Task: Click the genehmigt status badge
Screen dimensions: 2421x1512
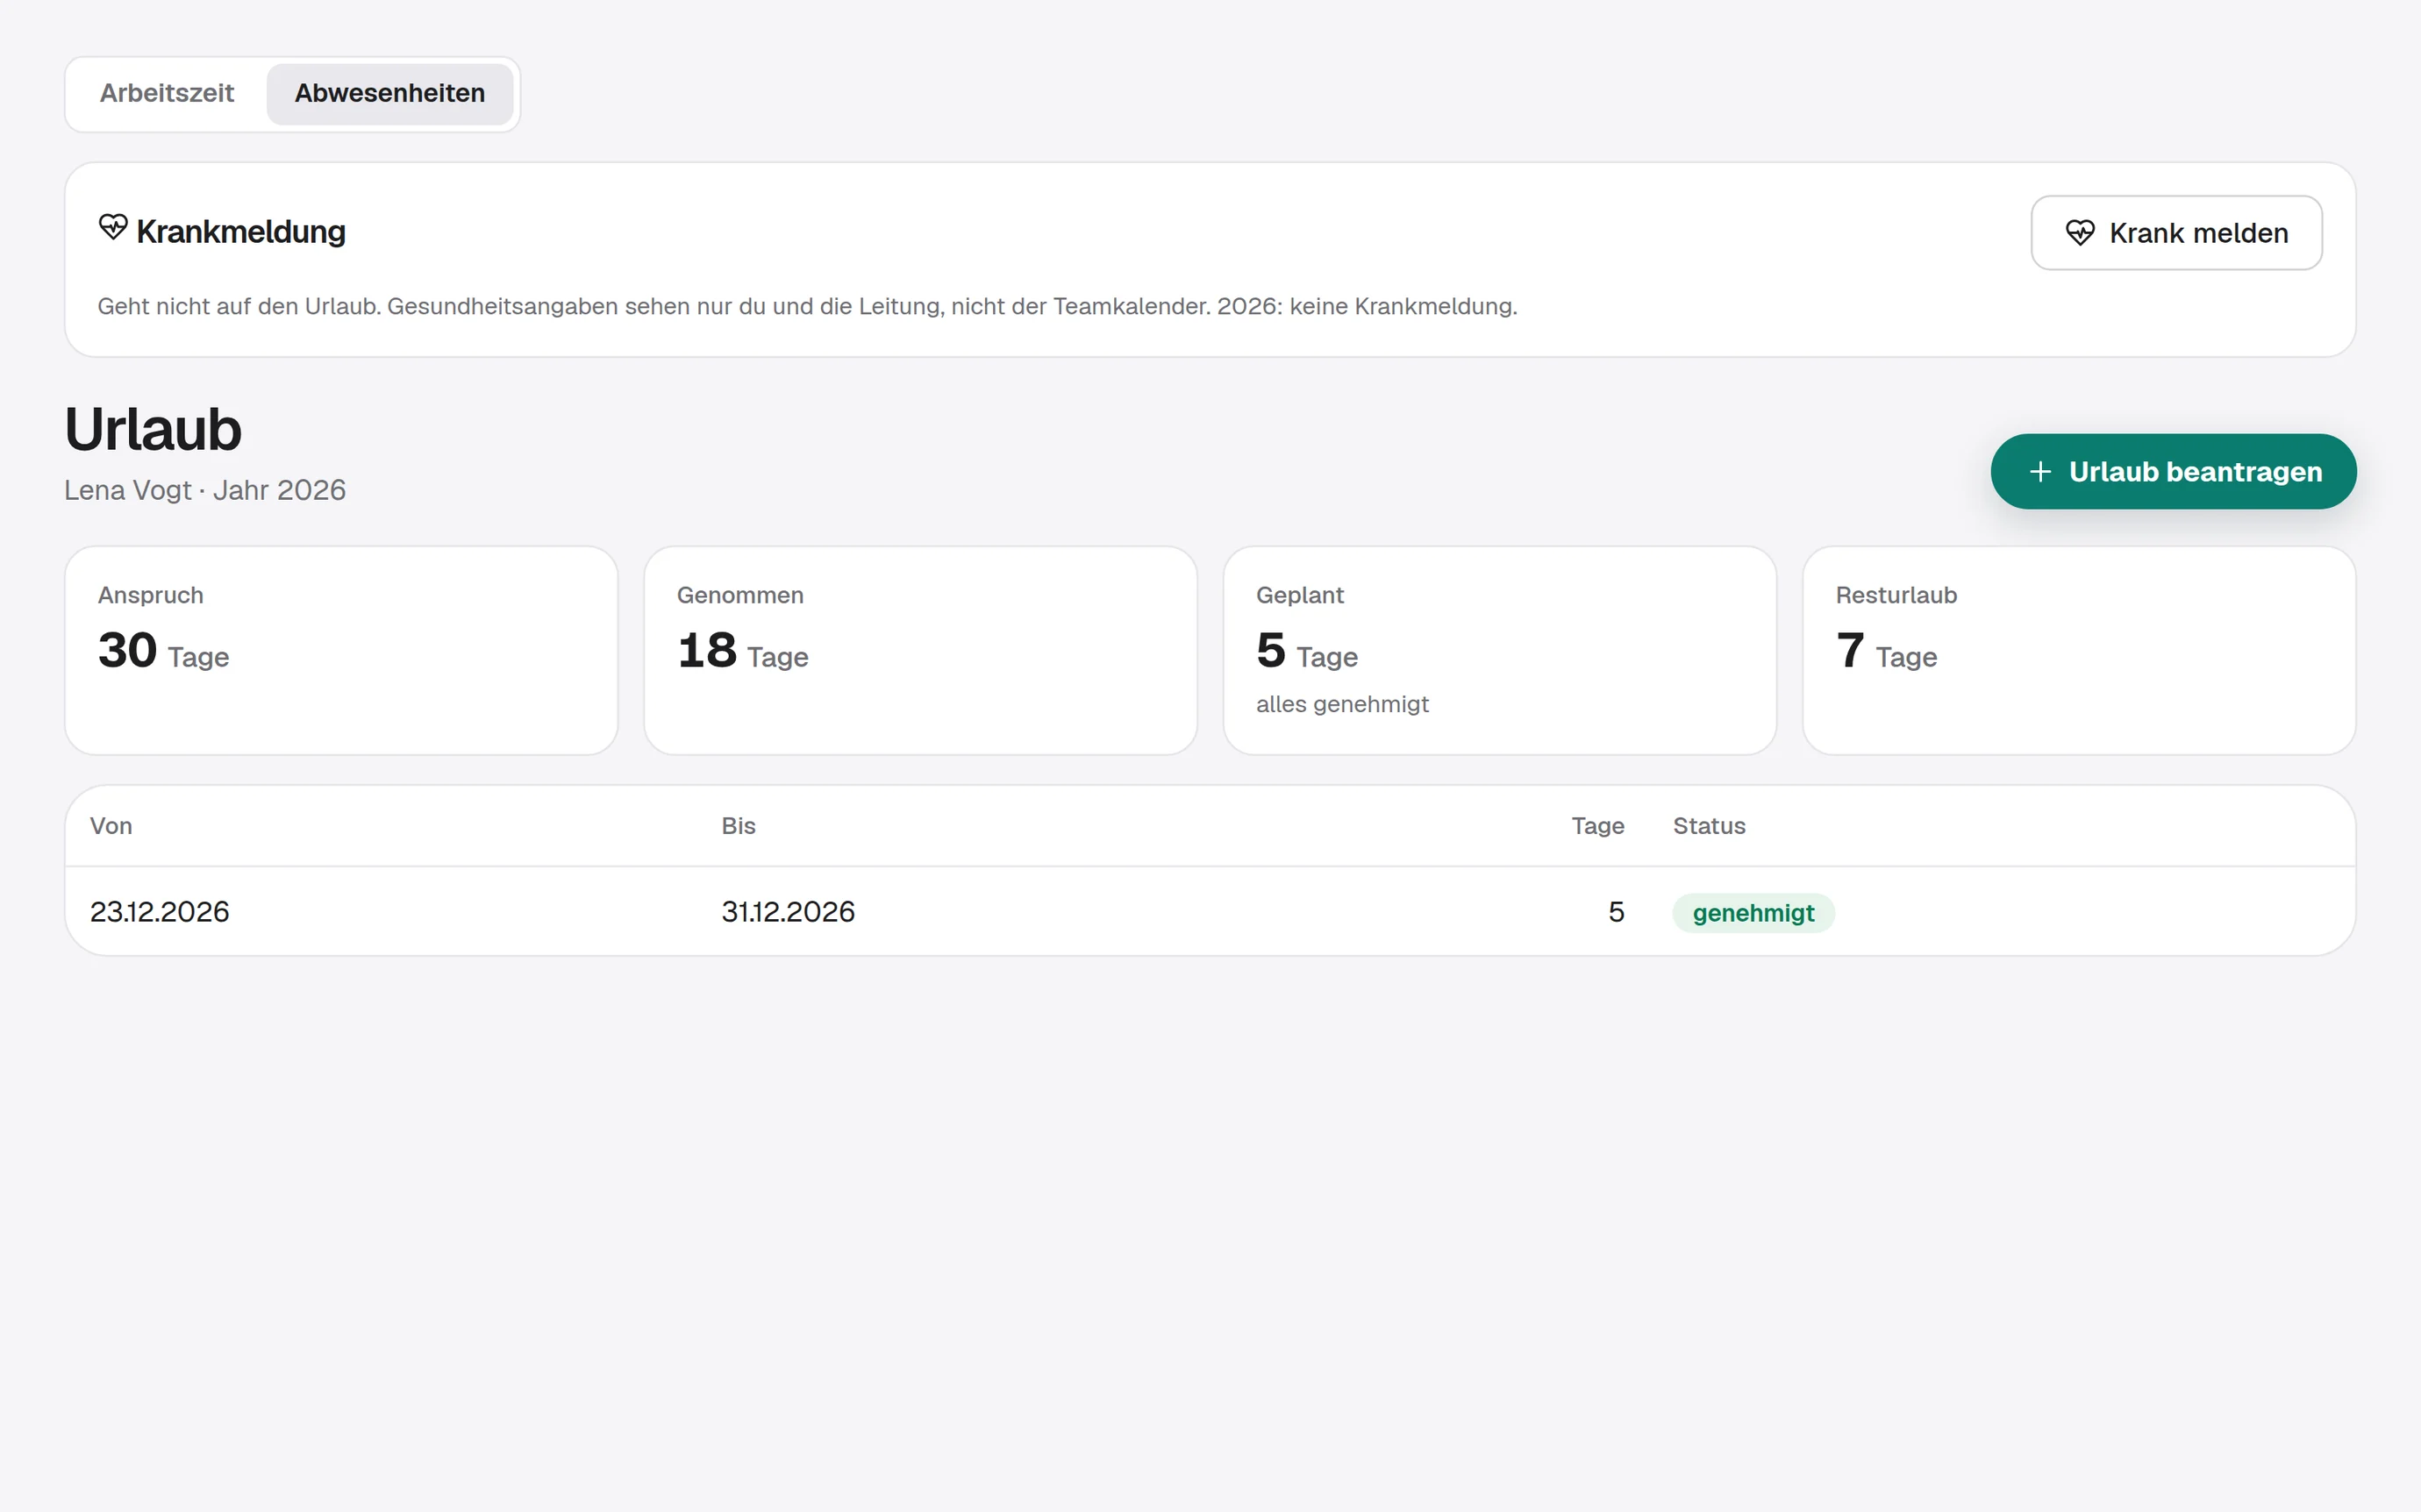Action: pos(1753,913)
